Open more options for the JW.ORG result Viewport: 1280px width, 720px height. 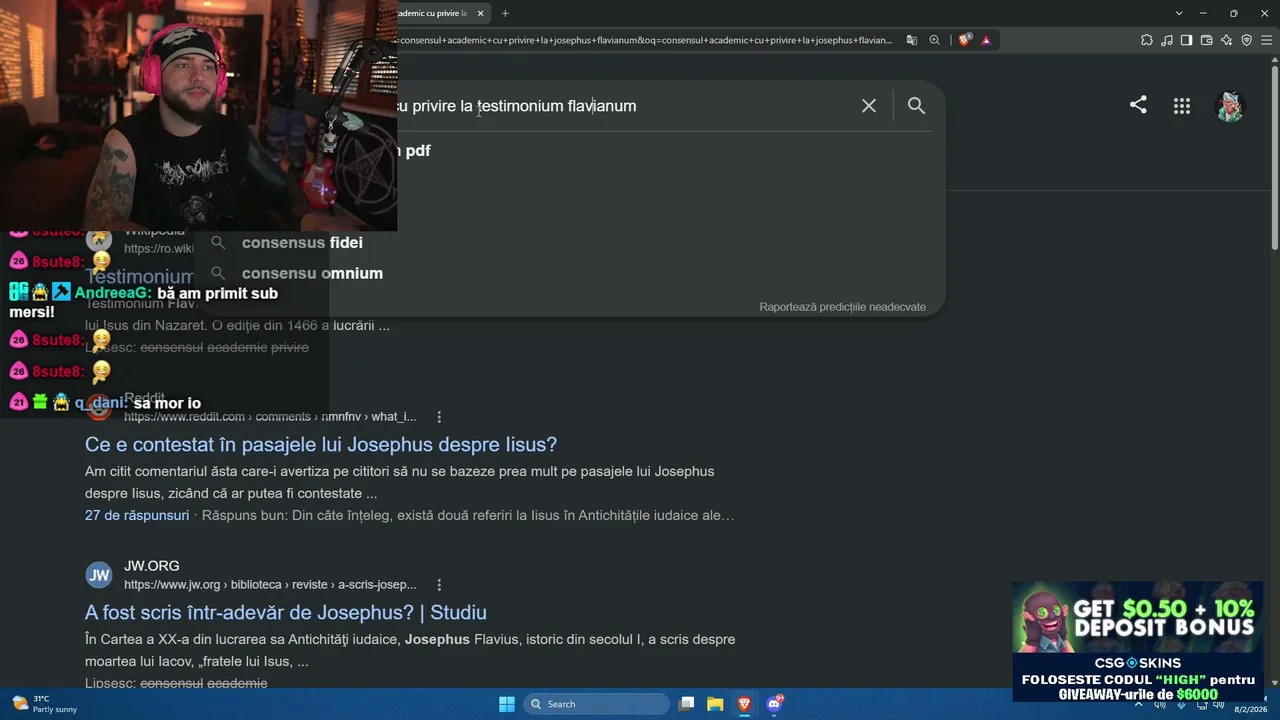point(439,585)
